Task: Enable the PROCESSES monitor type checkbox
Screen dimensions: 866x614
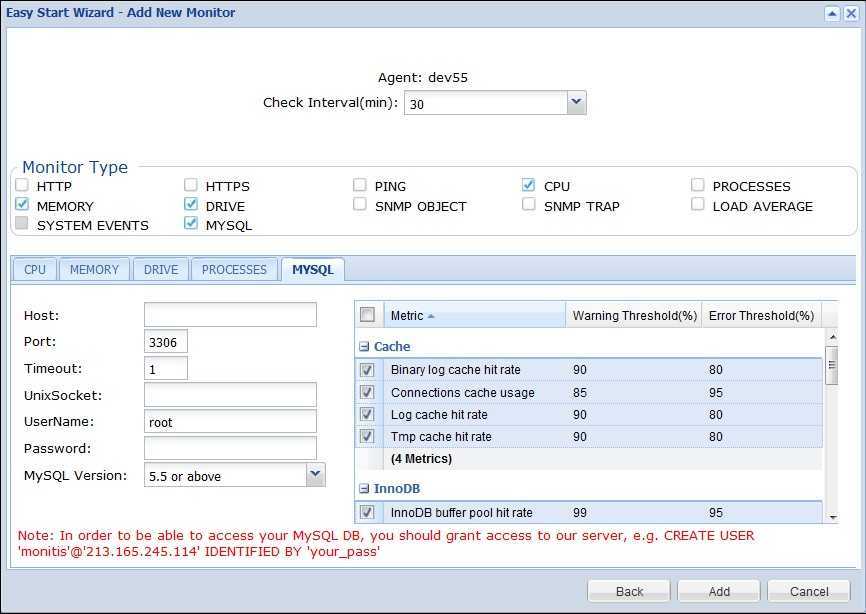Action: pos(698,184)
